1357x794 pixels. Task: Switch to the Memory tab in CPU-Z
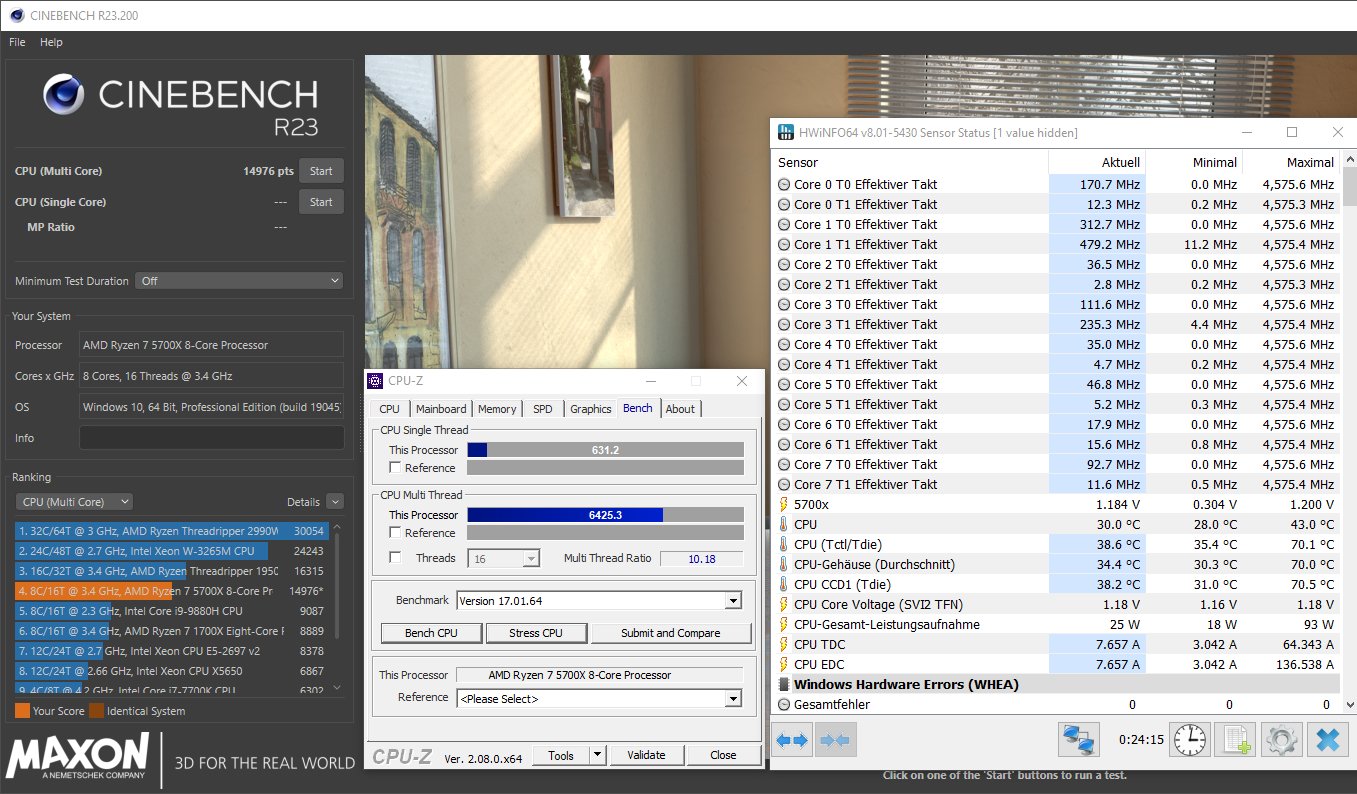pos(497,409)
